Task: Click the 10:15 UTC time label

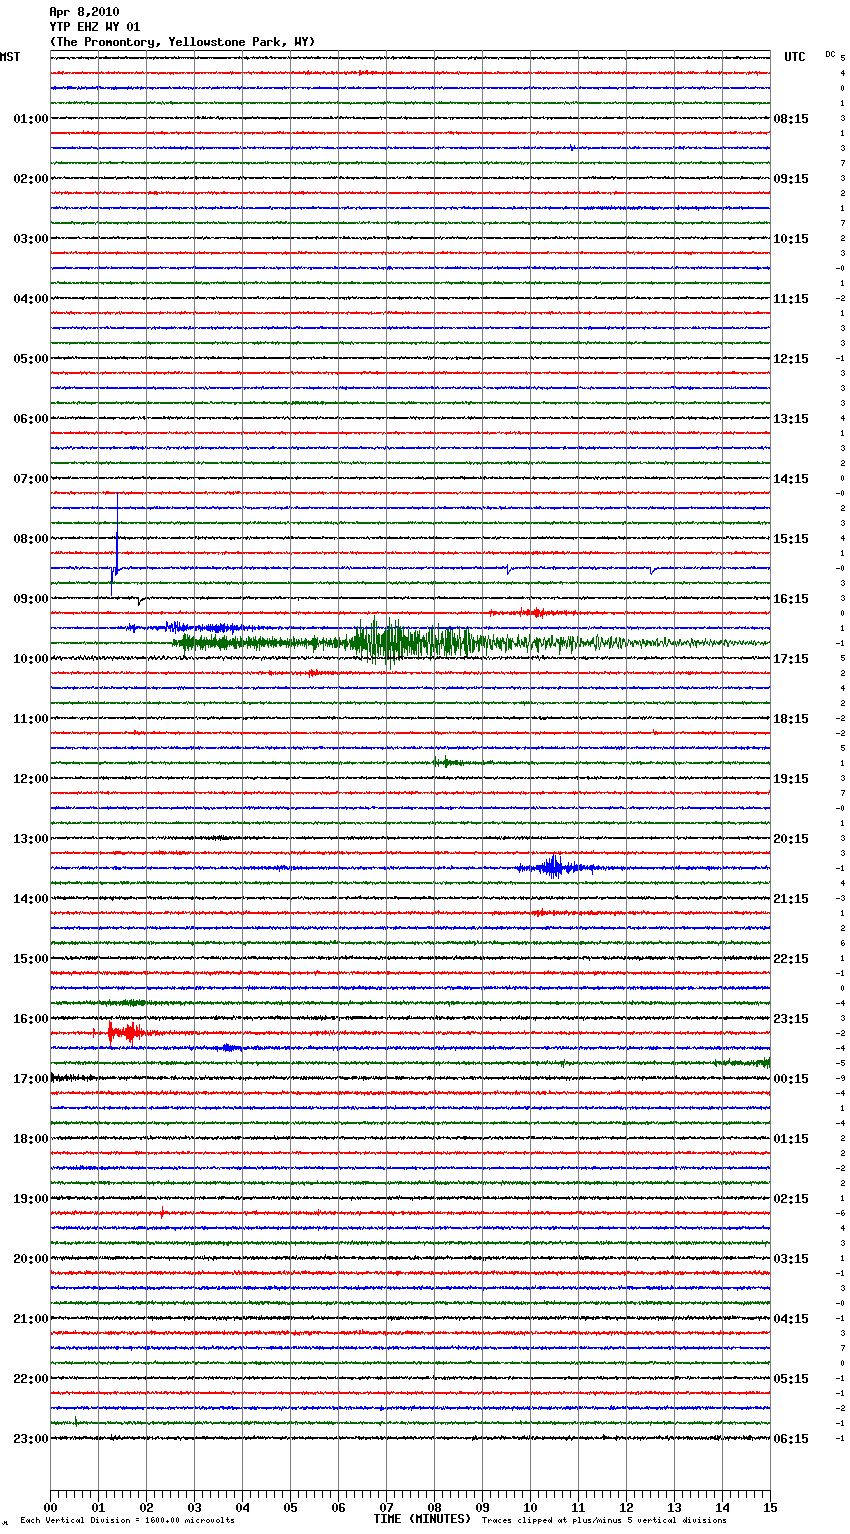Action: click(x=791, y=239)
